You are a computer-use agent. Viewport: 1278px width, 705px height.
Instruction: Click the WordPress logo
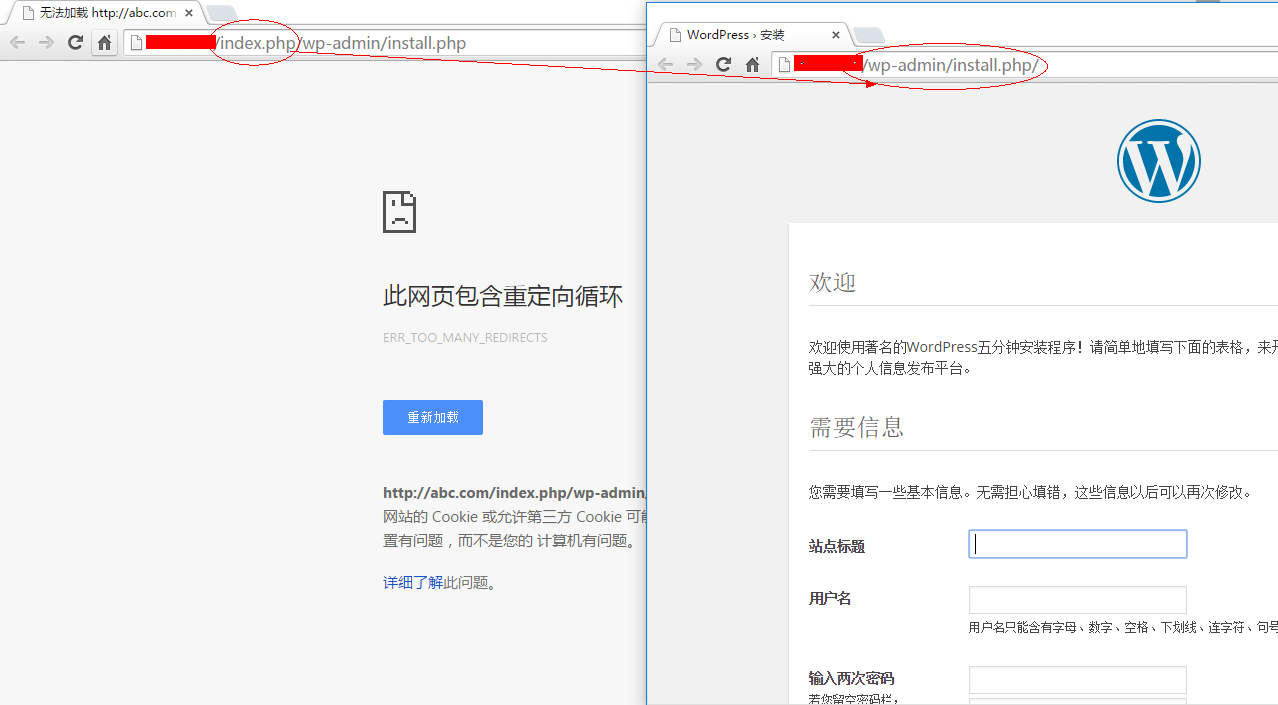pyautogui.click(x=1158, y=161)
